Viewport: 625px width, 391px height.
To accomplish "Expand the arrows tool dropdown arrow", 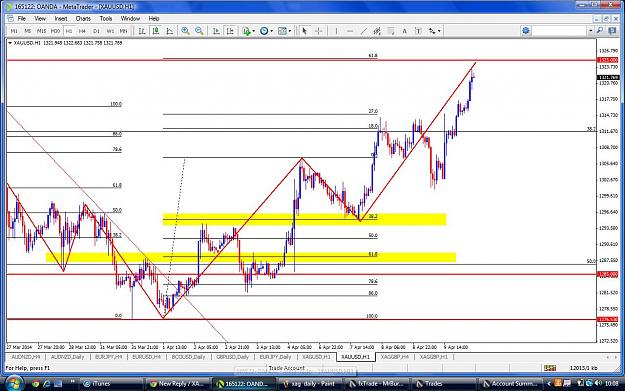I will pos(439,31).
